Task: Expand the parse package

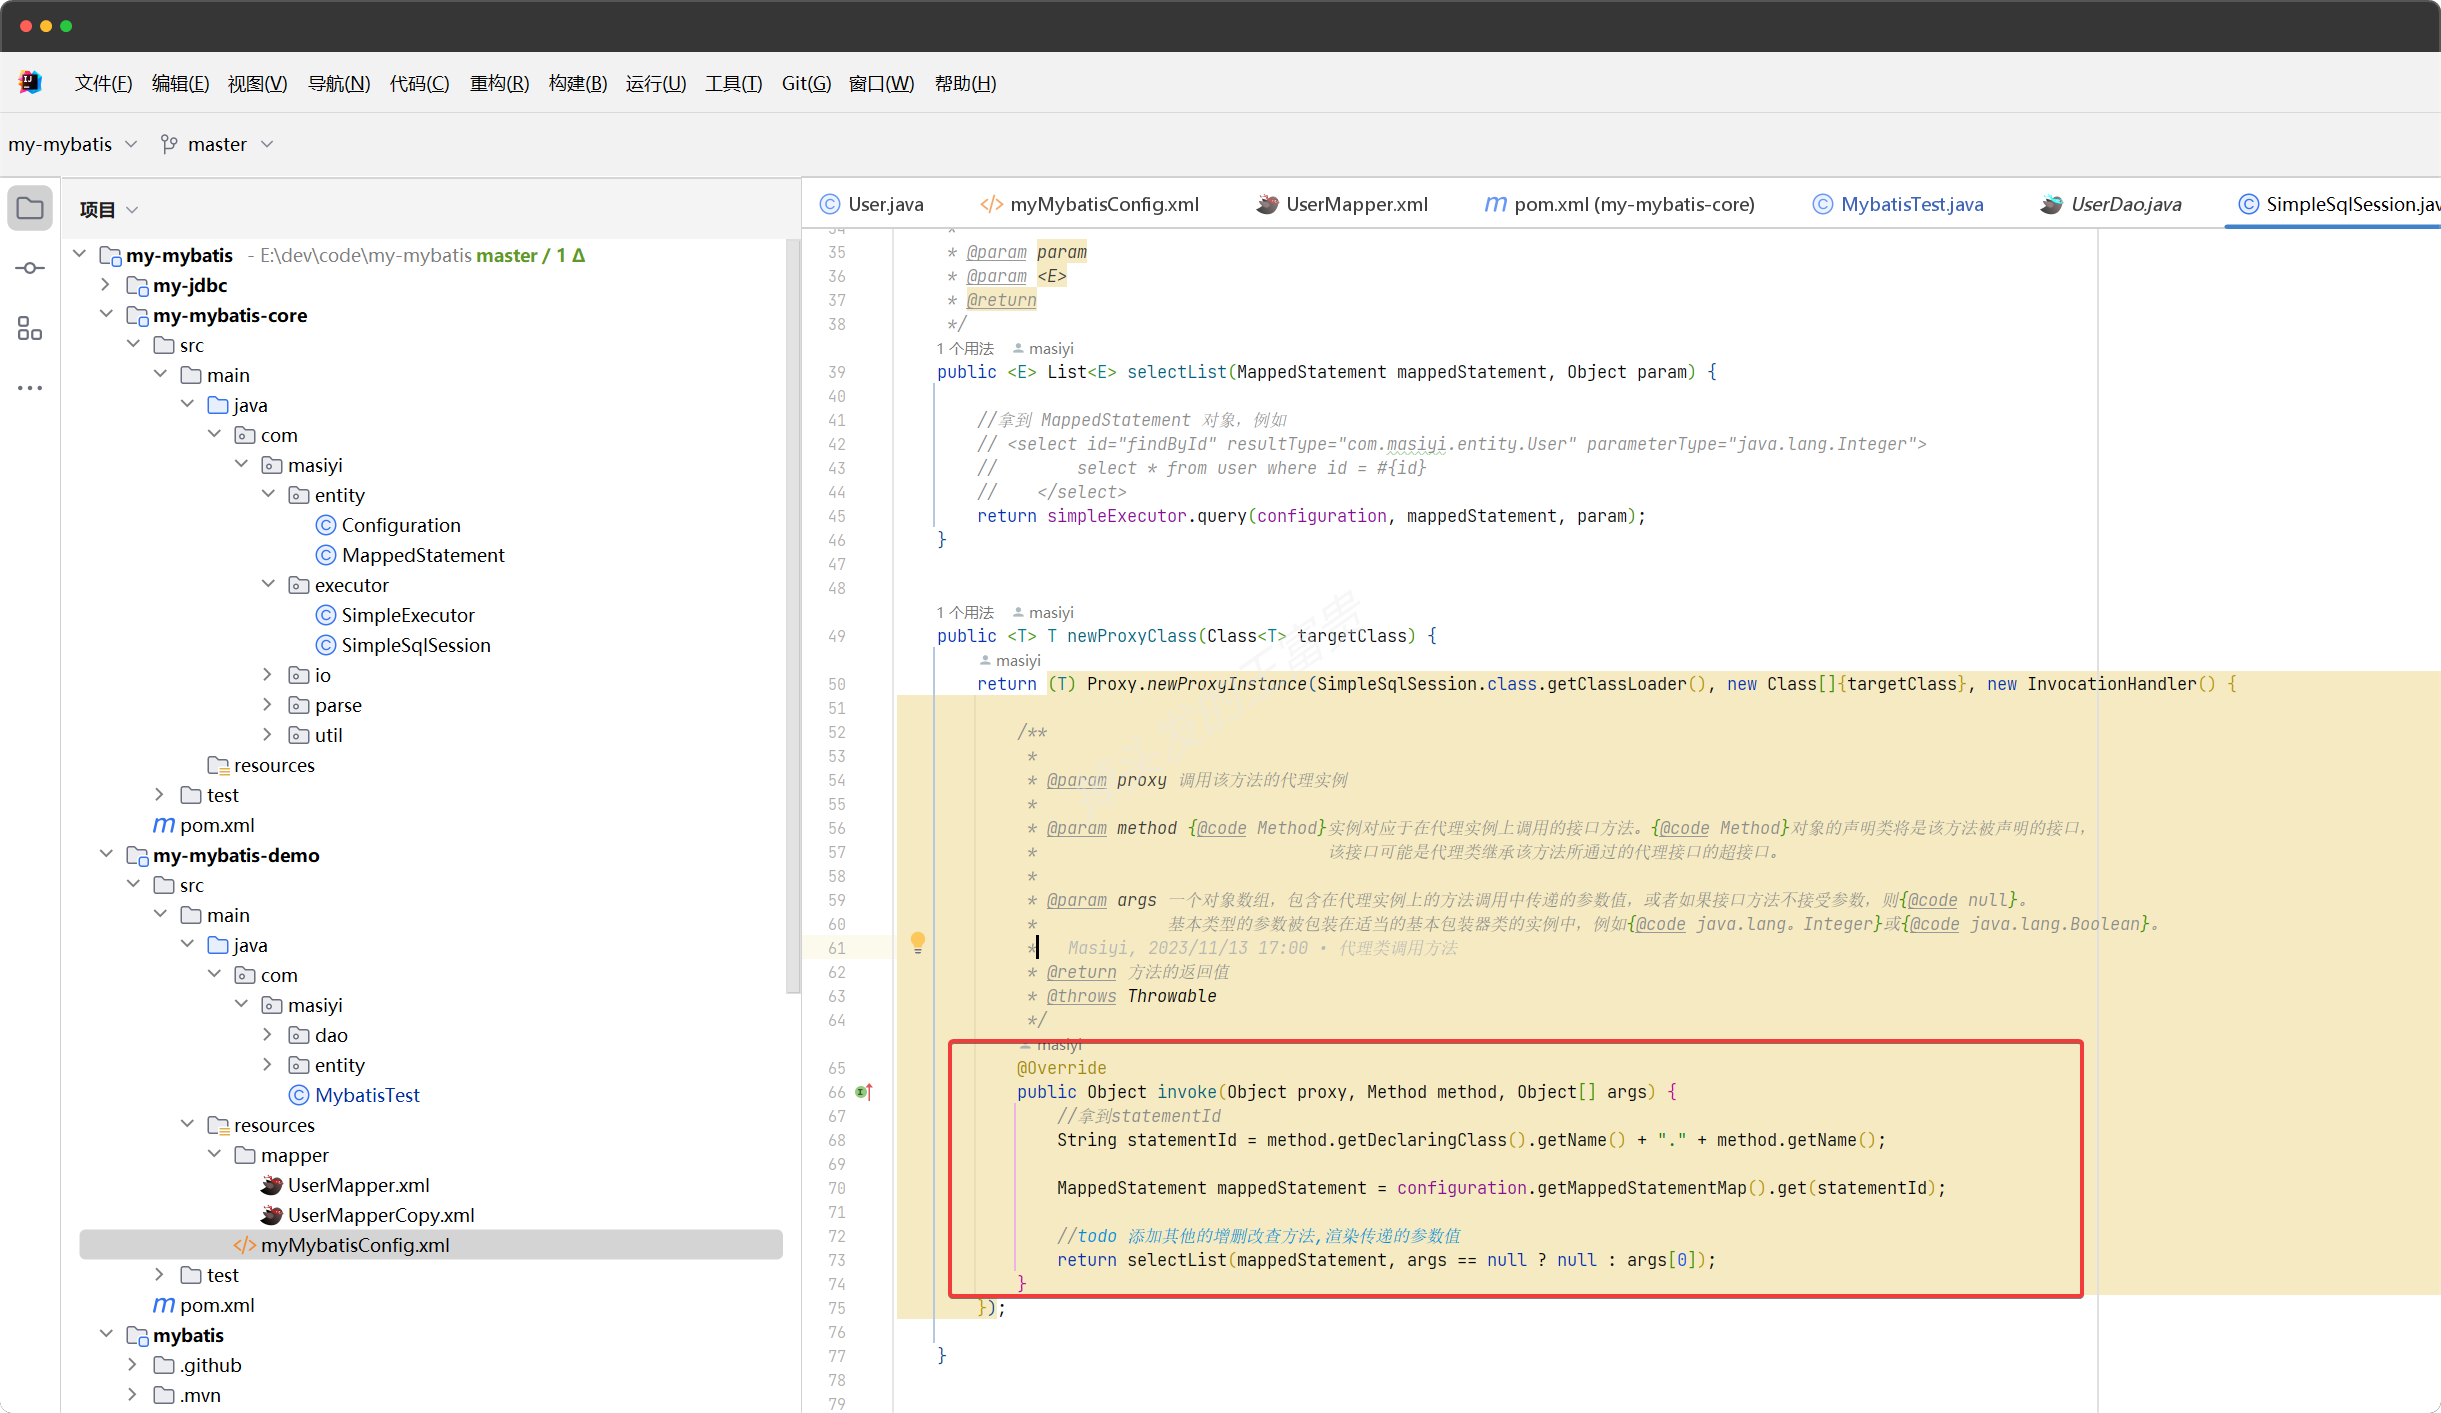Action: tap(267, 704)
